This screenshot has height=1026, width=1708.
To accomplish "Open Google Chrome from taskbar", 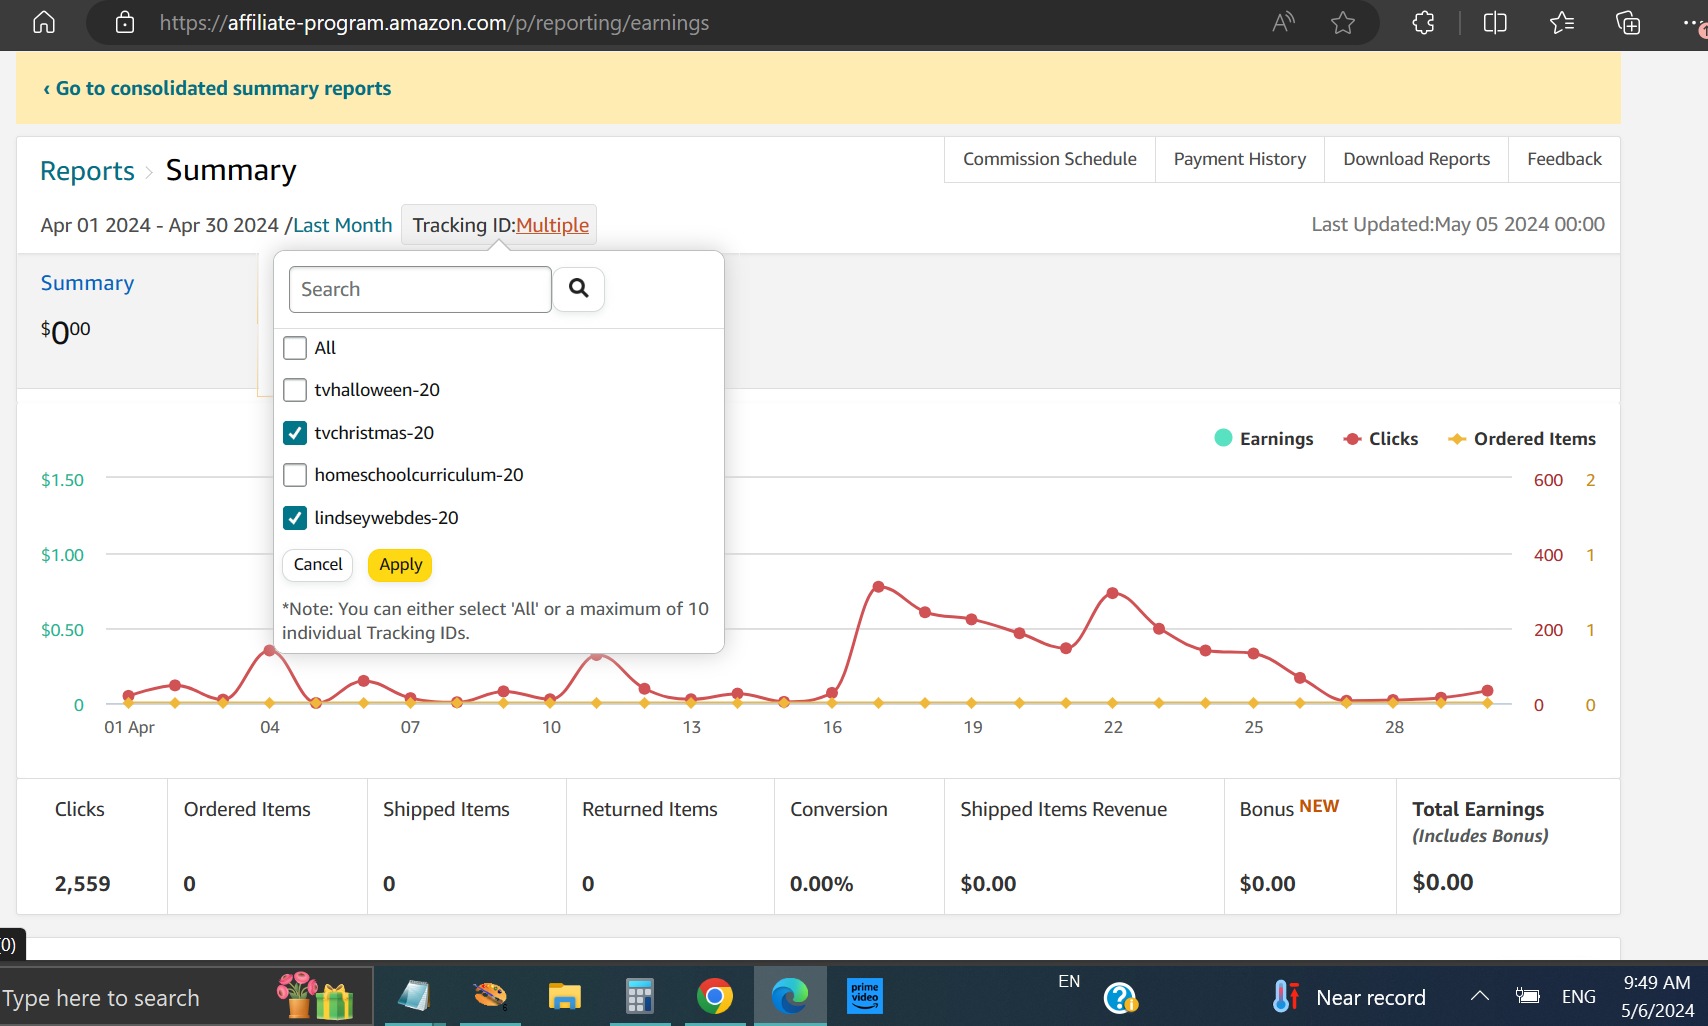I will click(x=715, y=997).
